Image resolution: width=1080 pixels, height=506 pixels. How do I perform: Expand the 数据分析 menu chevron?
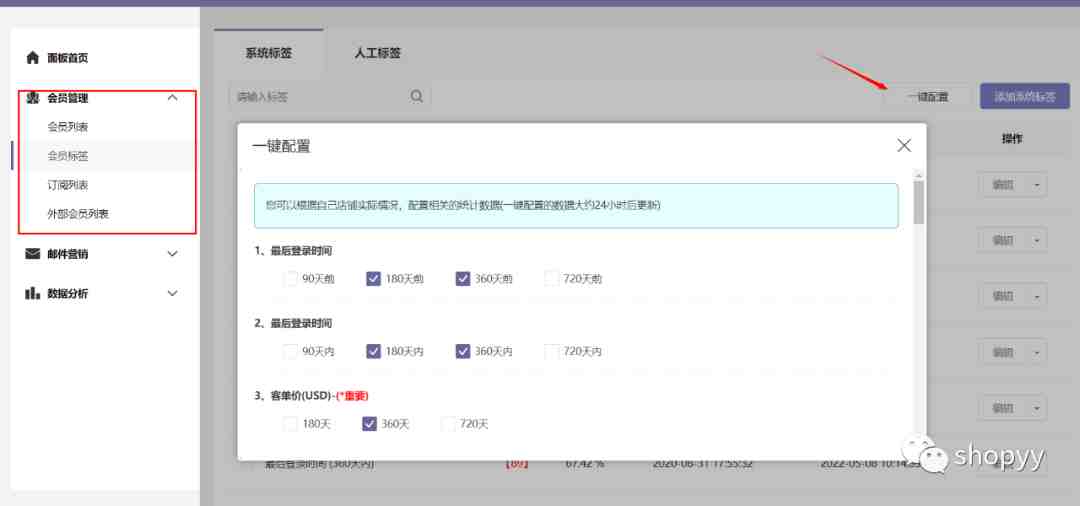[x=172, y=293]
